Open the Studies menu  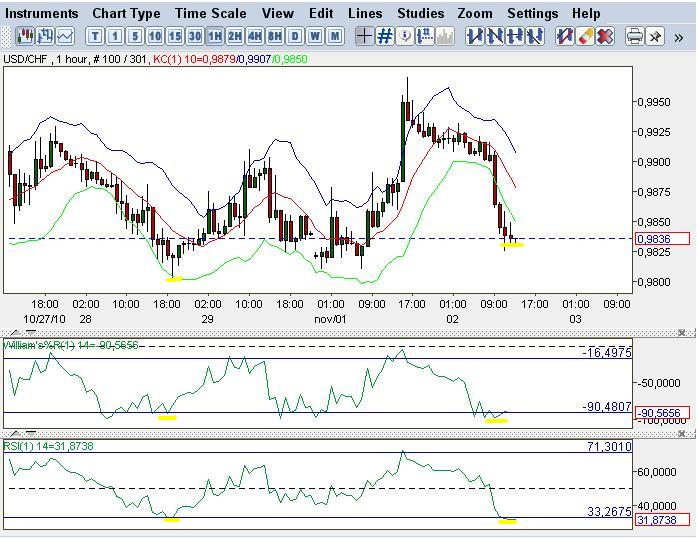click(420, 13)
